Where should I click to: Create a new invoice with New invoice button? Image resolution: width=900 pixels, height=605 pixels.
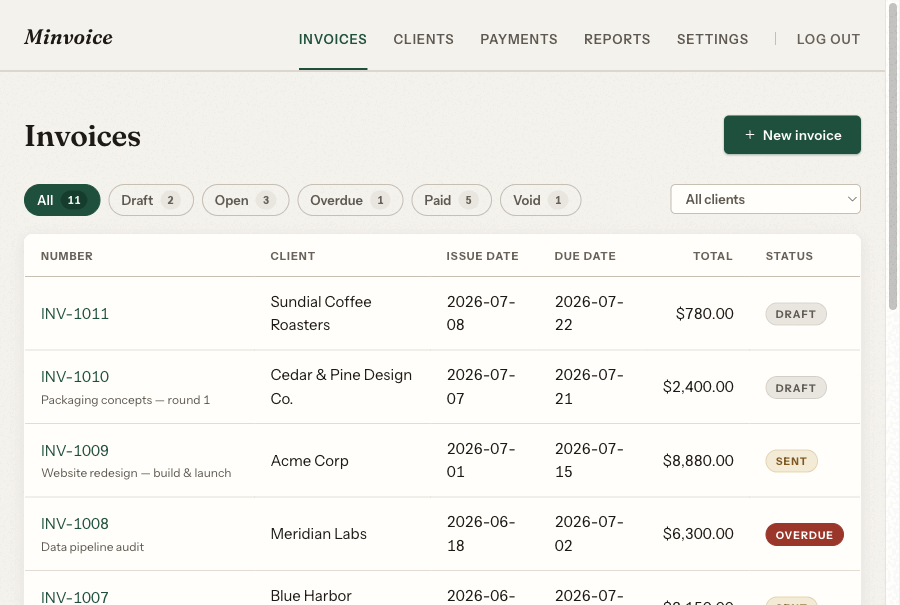(x=792, y=135)
